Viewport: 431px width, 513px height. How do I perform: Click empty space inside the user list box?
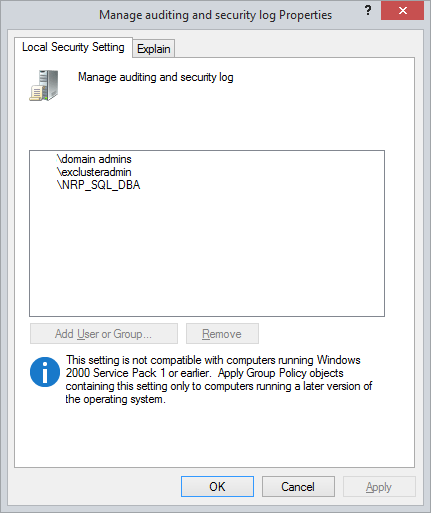207,253
